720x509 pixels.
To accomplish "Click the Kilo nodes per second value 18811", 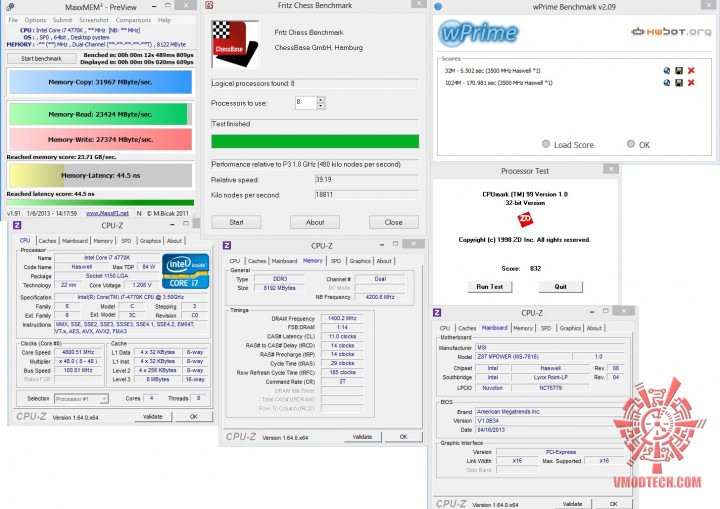I will pyautogui.click(x=366, y=195).
